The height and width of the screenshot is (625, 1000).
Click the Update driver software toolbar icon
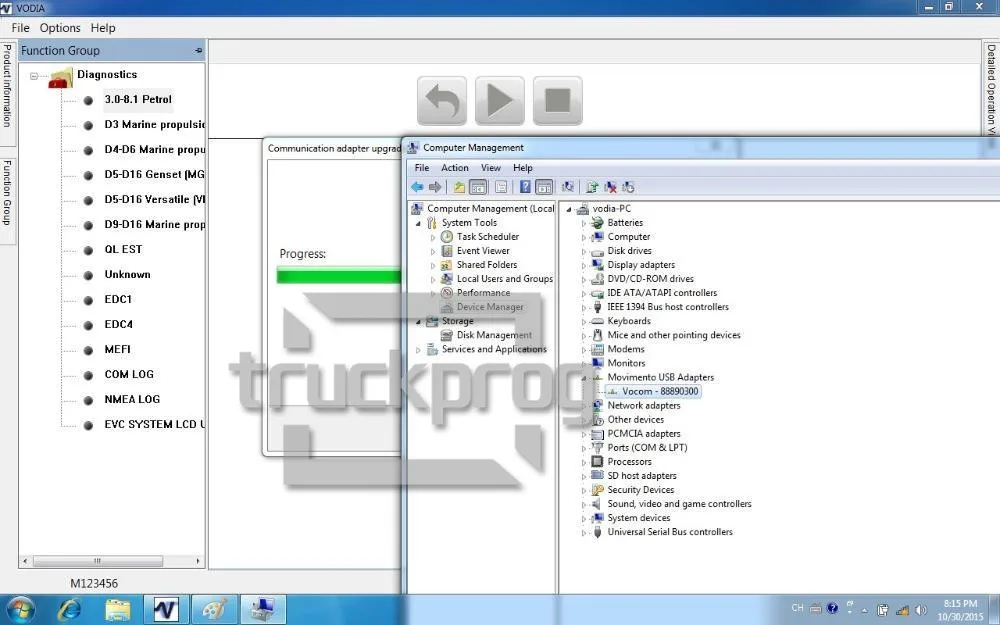592,187
